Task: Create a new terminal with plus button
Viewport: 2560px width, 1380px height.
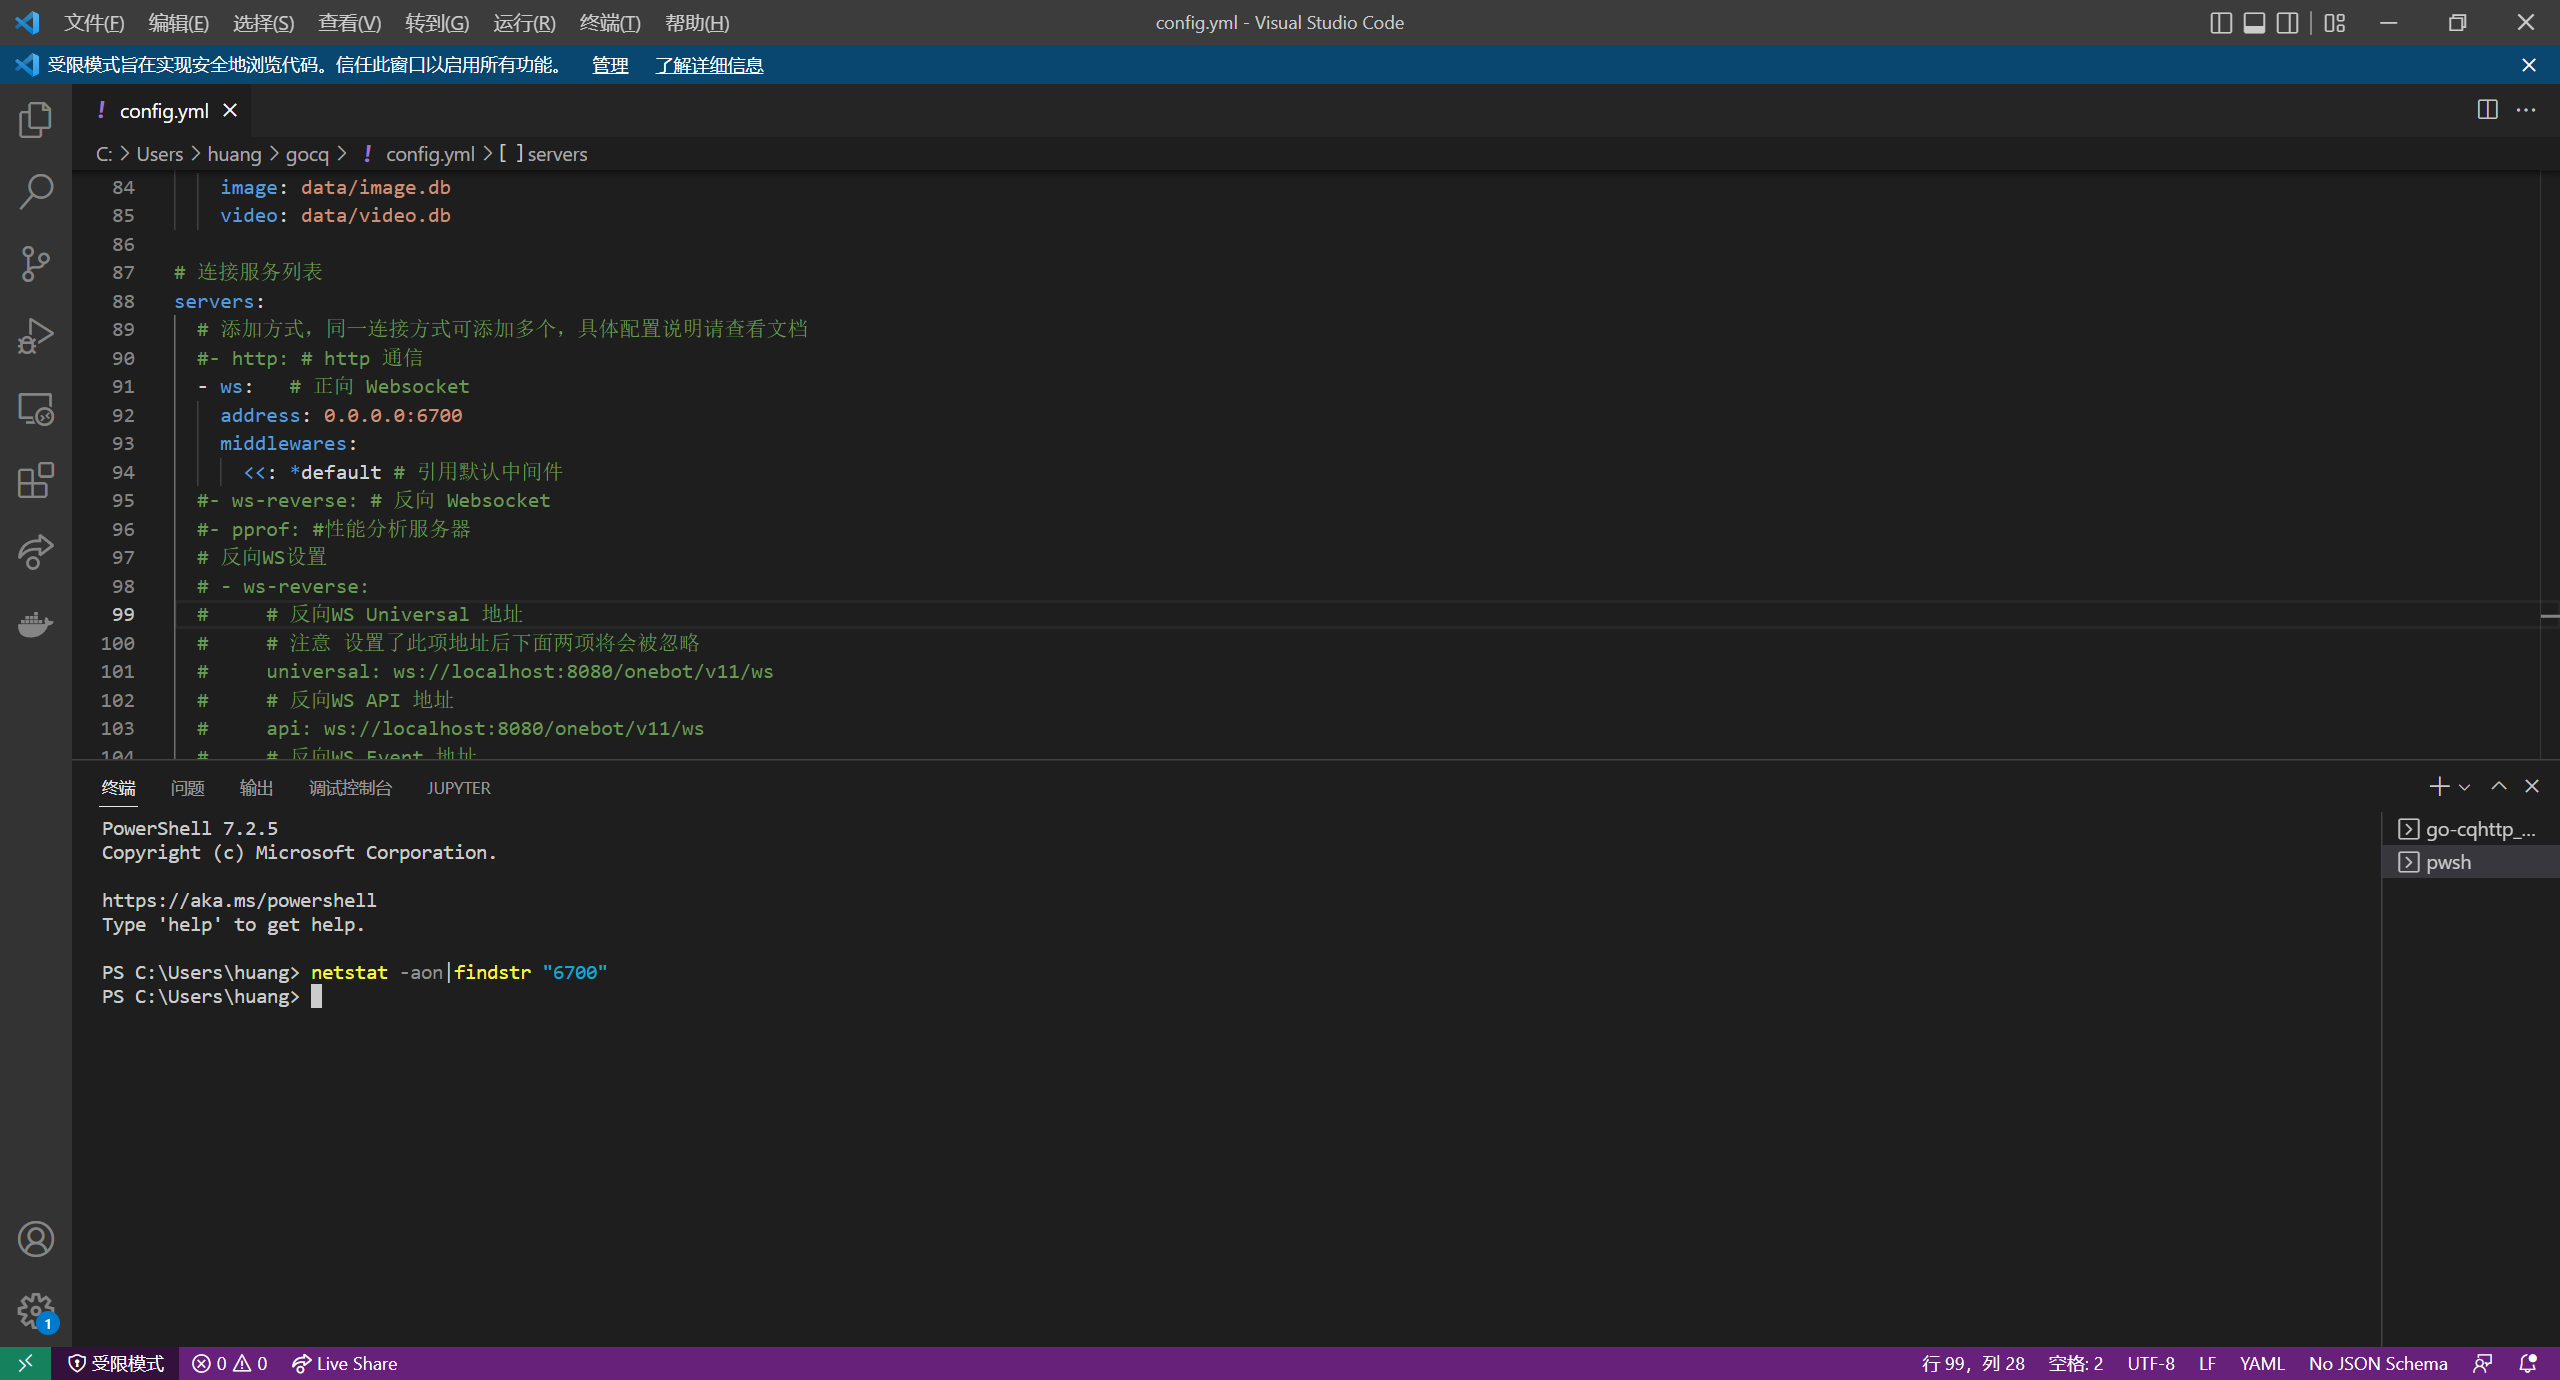Action: point(2440,787)
